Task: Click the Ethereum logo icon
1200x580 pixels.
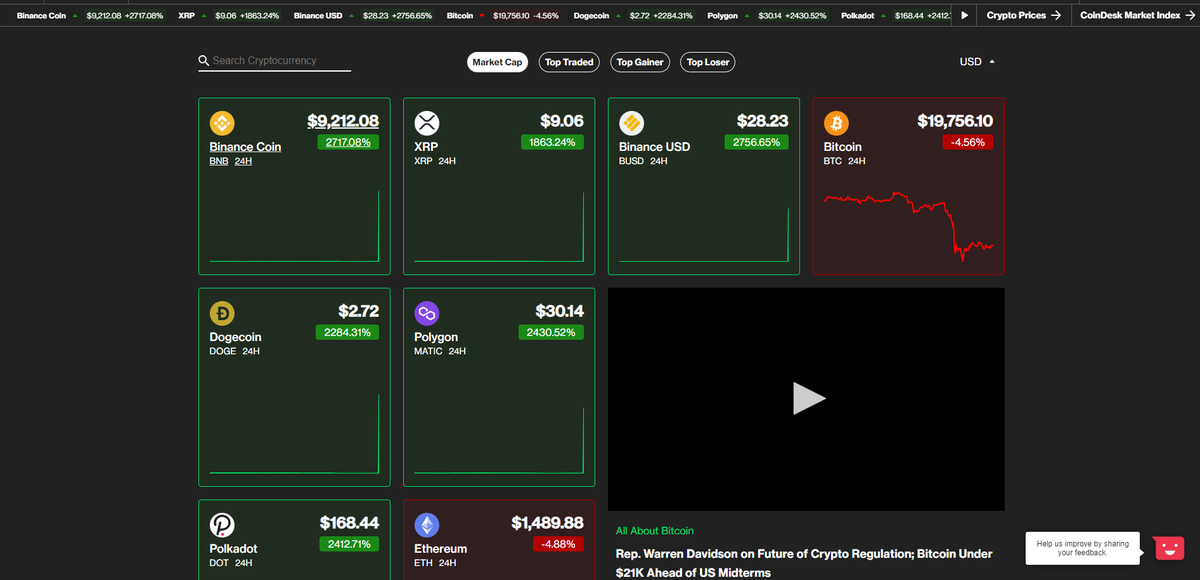Action: 427,525
